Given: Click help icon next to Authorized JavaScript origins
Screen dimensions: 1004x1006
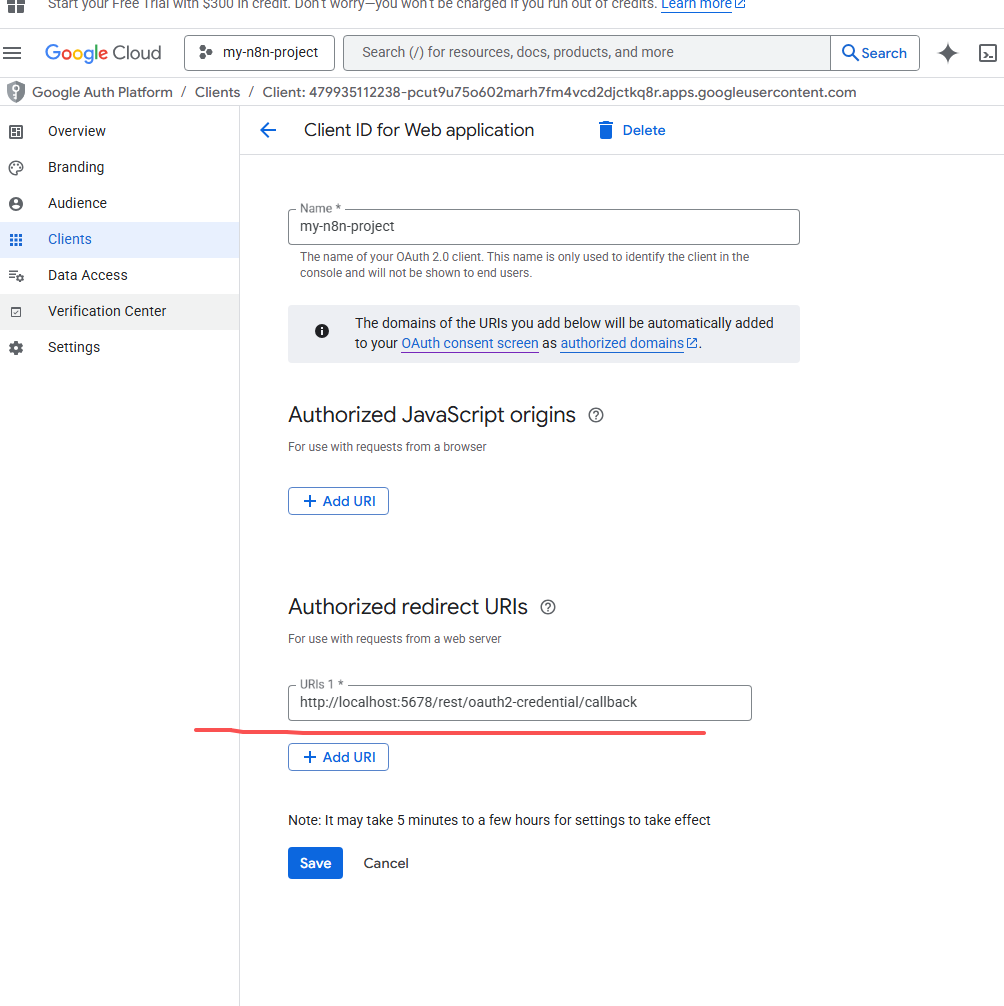Looking at the screenshot, I should [596, 415].
